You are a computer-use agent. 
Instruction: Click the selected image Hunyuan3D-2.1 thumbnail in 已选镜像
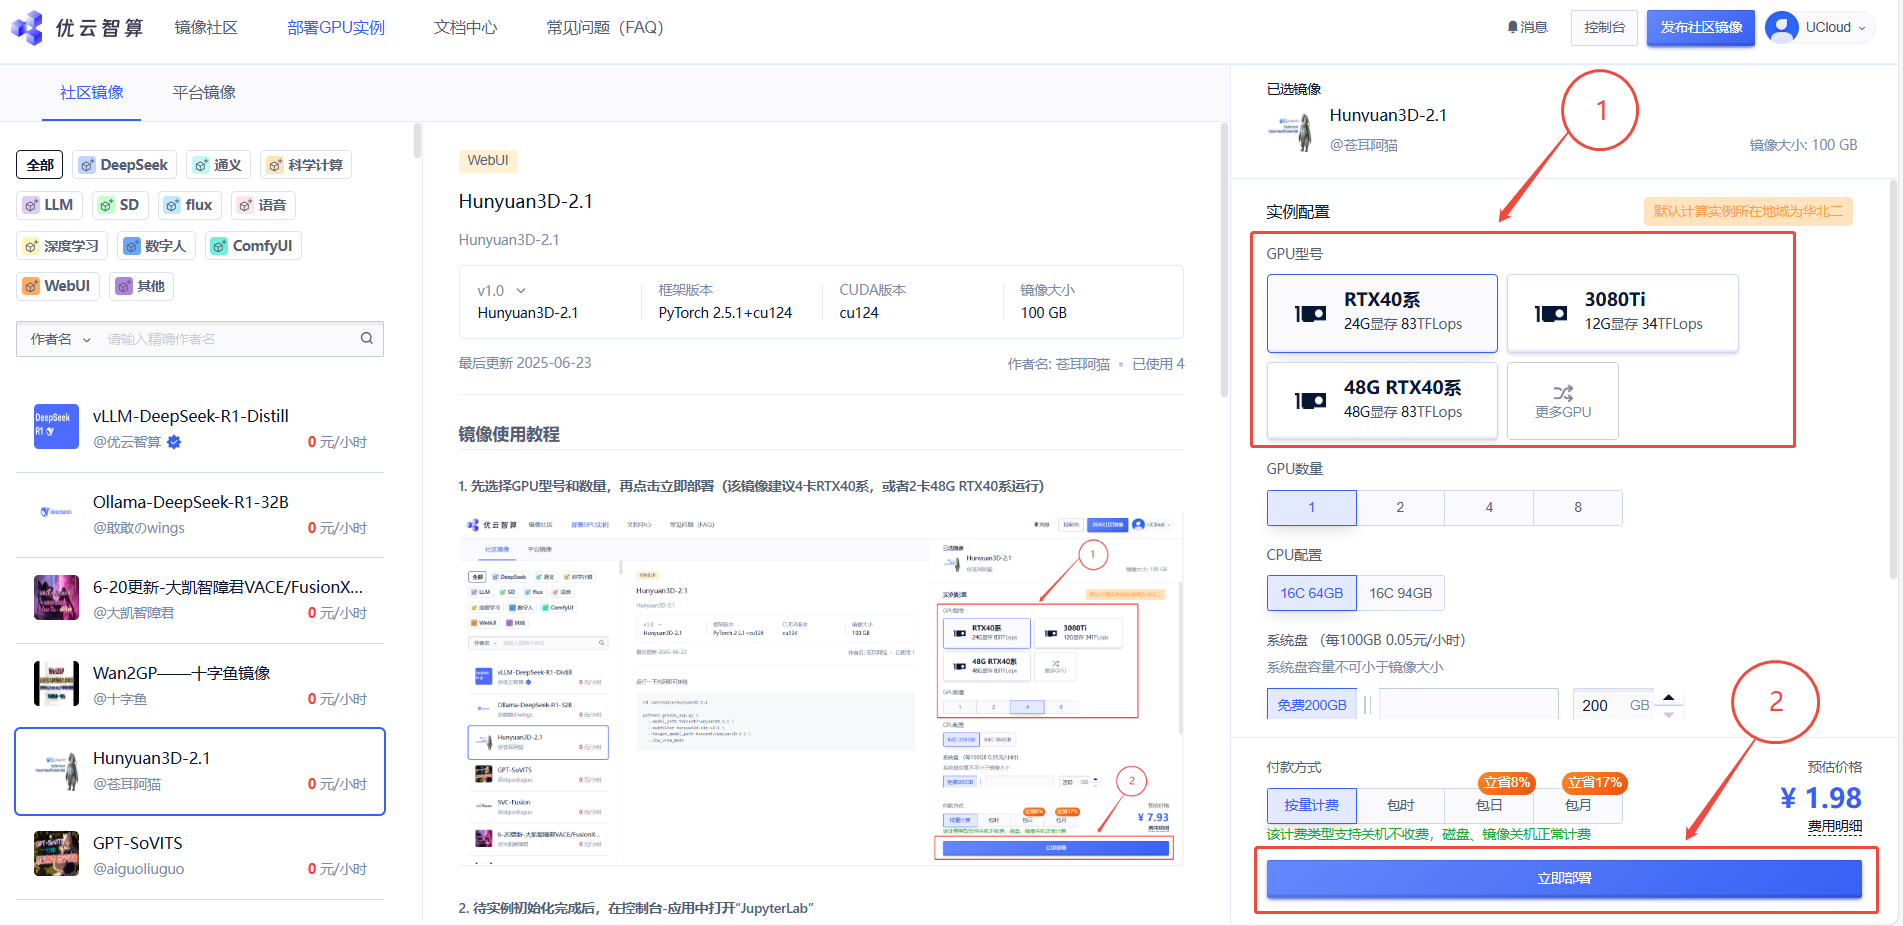click(x=1292, y=130)
